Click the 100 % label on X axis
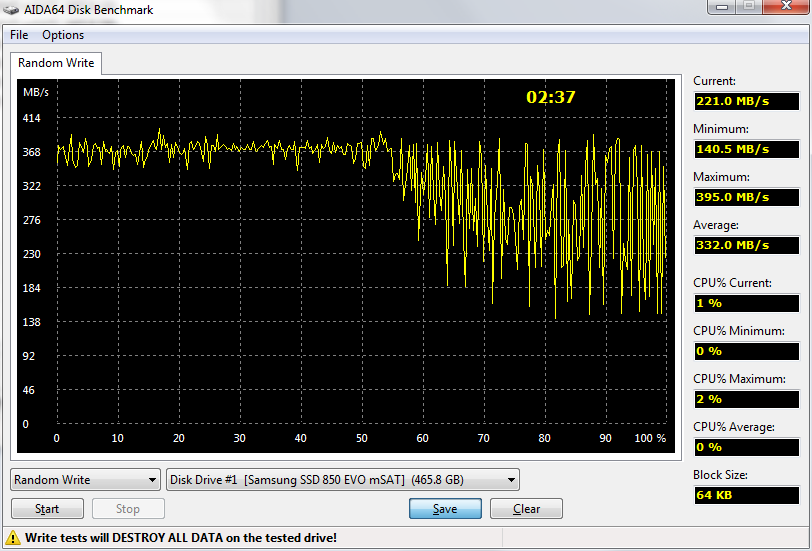The width and height of the screenshot is (812, 551). (x=650, y=438)
